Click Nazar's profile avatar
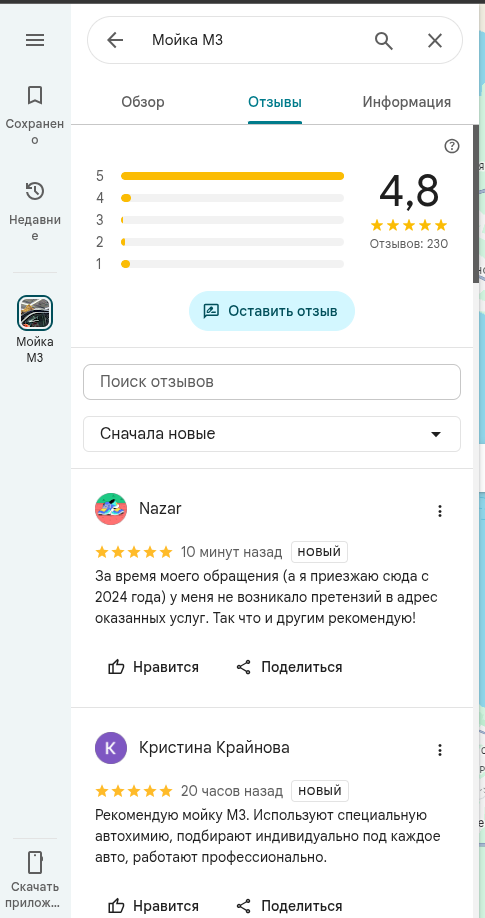Viewport: 485px width, 918px height. 111,509
